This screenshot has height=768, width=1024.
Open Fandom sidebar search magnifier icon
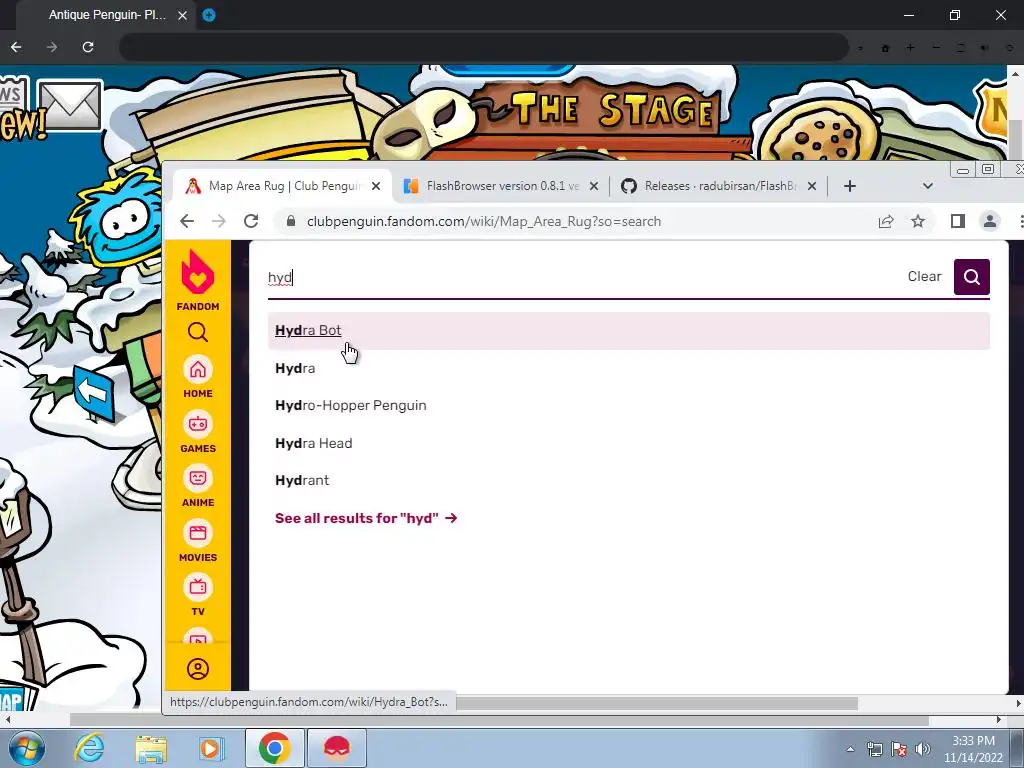[x=198, y=332]
